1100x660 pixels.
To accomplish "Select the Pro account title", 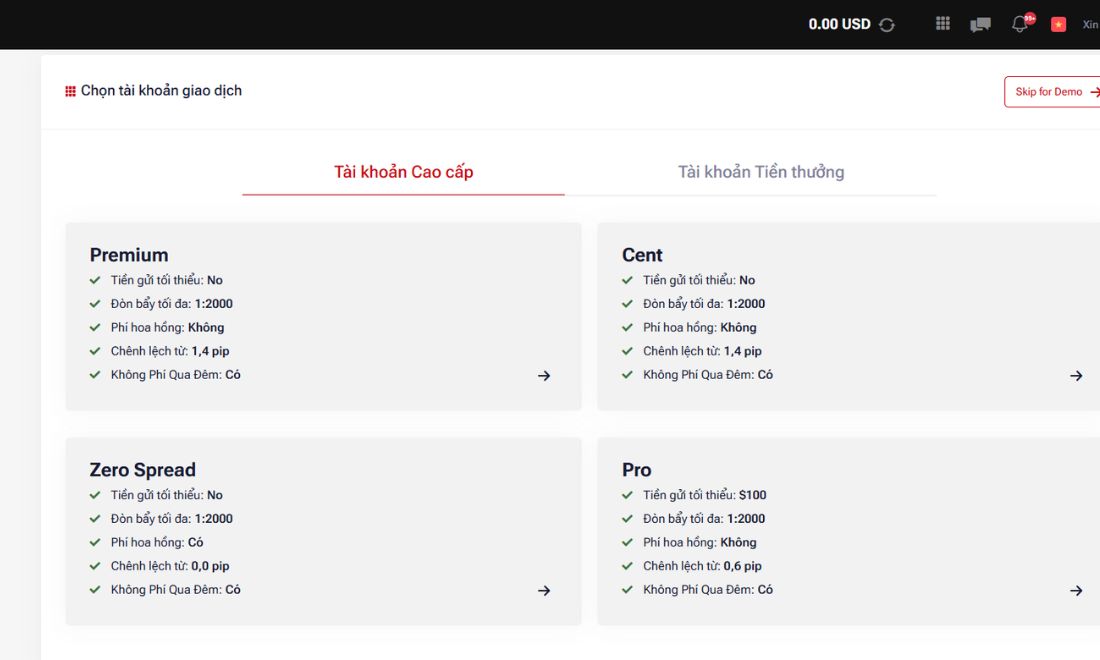I will [636, 469].
